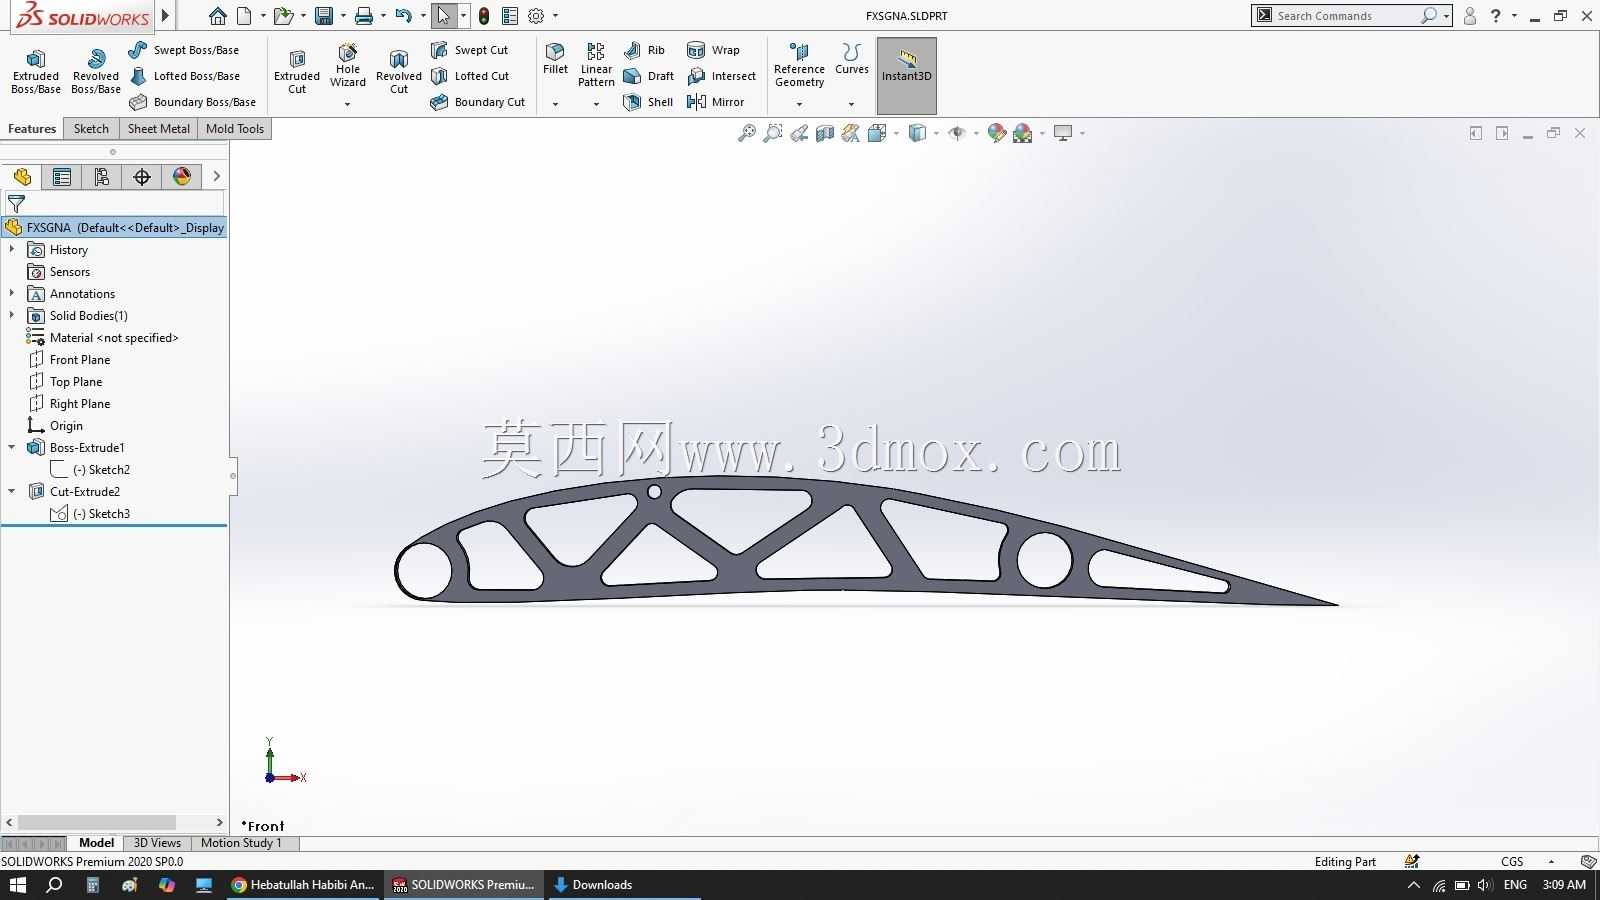1600x900 pixels.
Task: Open the Hole Wizard tool
Action: (348, 66)
